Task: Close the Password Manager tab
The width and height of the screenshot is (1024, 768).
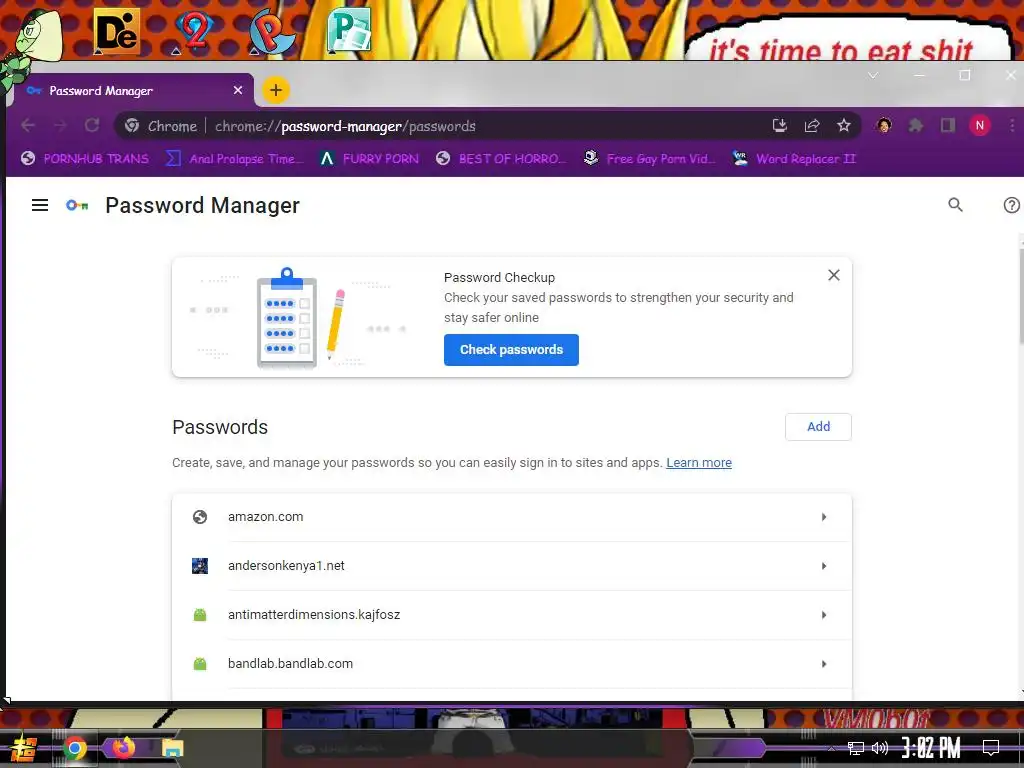Action: pyautogui.click(x=238, y=90)
